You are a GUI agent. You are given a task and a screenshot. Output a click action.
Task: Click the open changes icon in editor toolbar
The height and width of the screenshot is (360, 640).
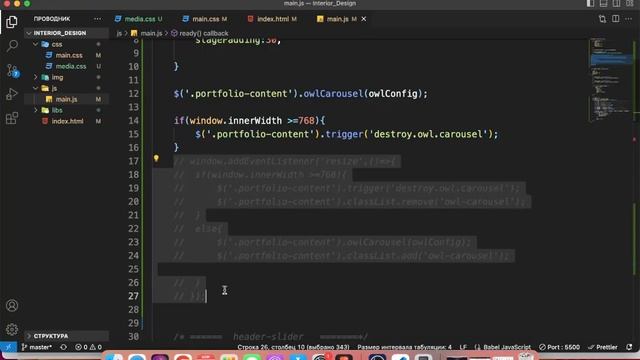pos(602,19)
